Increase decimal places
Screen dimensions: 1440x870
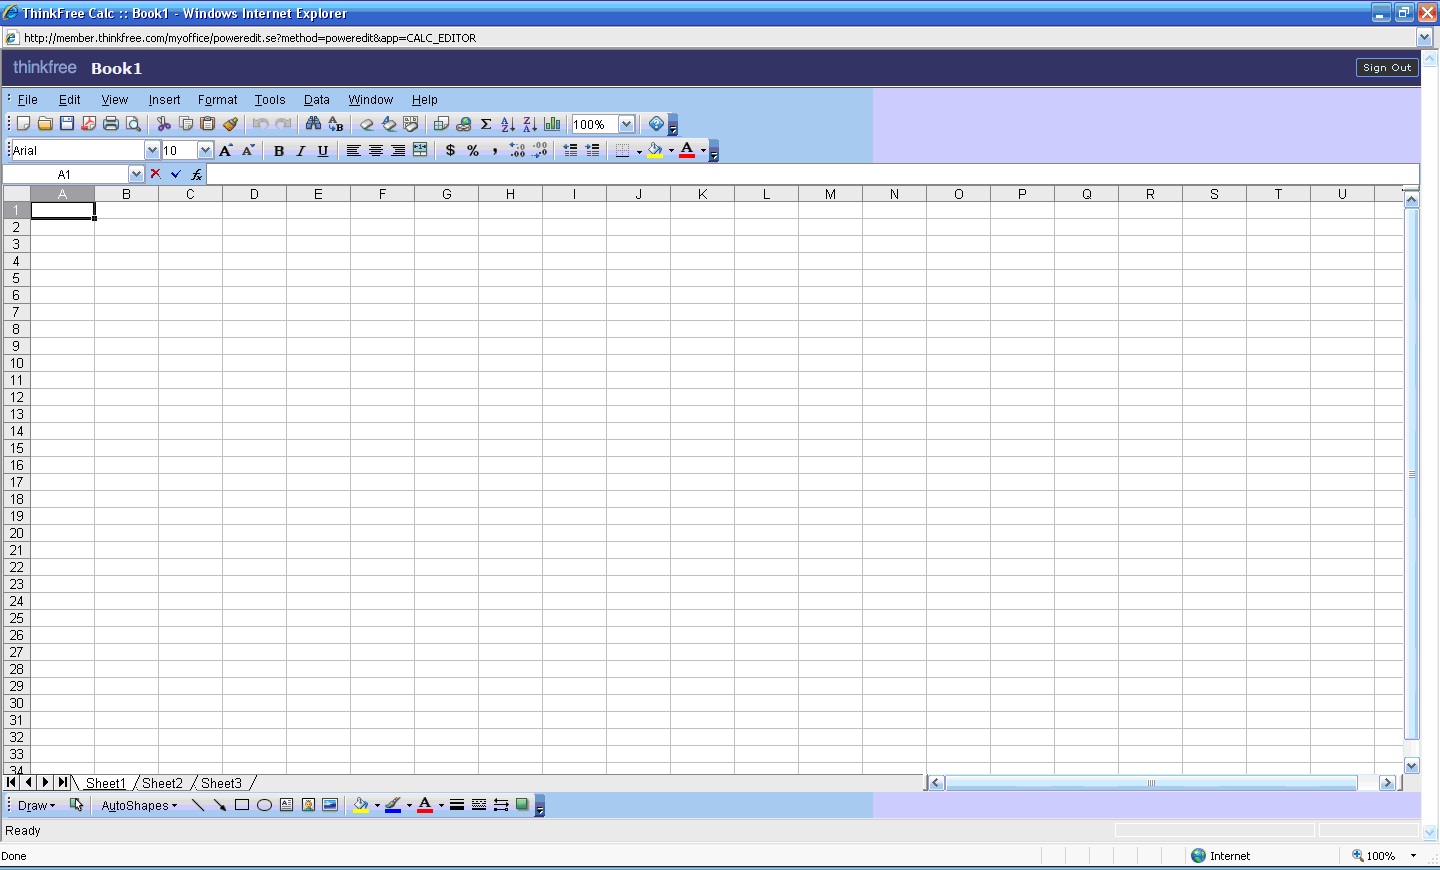[517, 150]
